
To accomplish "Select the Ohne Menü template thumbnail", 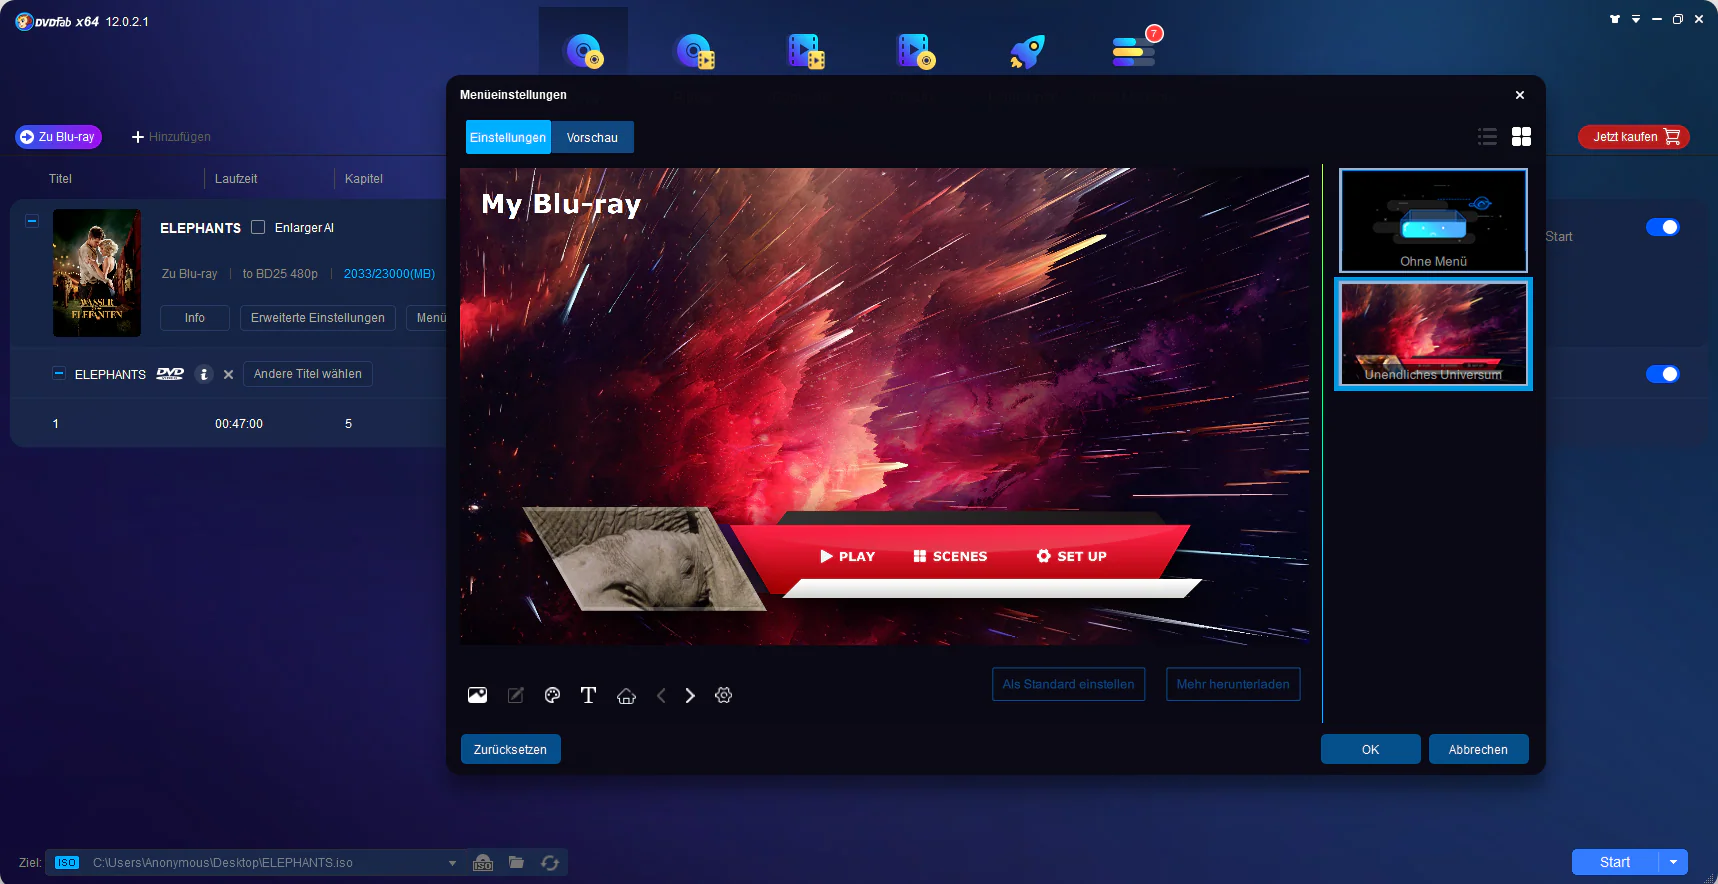I will point(1433,220).
